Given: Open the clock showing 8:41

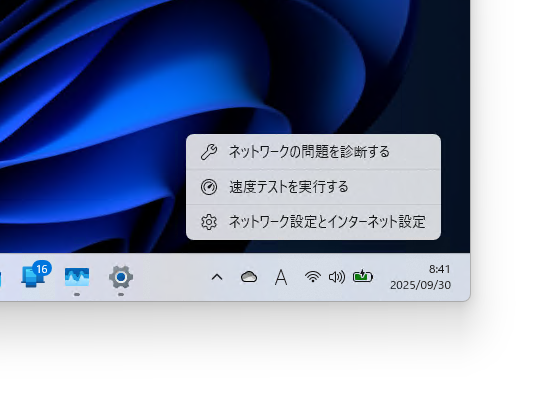Looking at the screenshot, I should click(439, 269).
